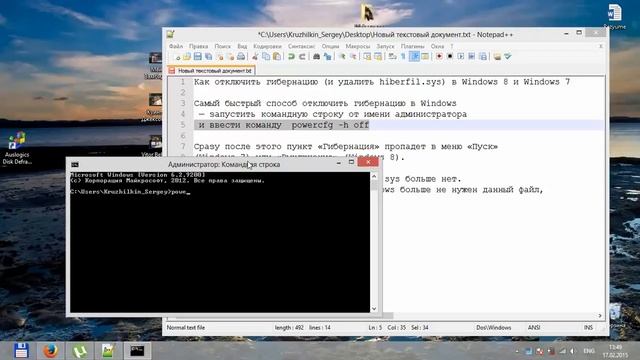640x360 pixels.
Task: Toggle word wrap in Notepad++
Action: coord(392,57)
